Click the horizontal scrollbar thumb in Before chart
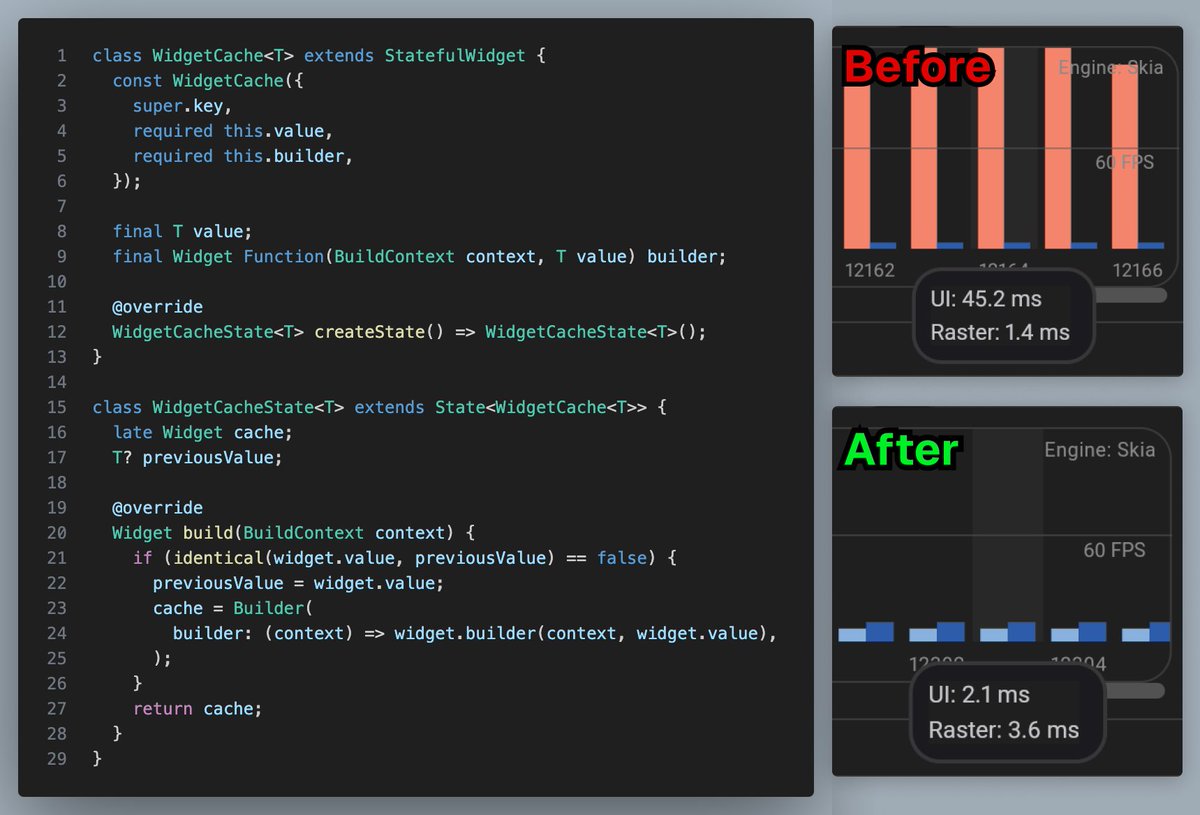The image size is (1200, 815). [1130, 295]
